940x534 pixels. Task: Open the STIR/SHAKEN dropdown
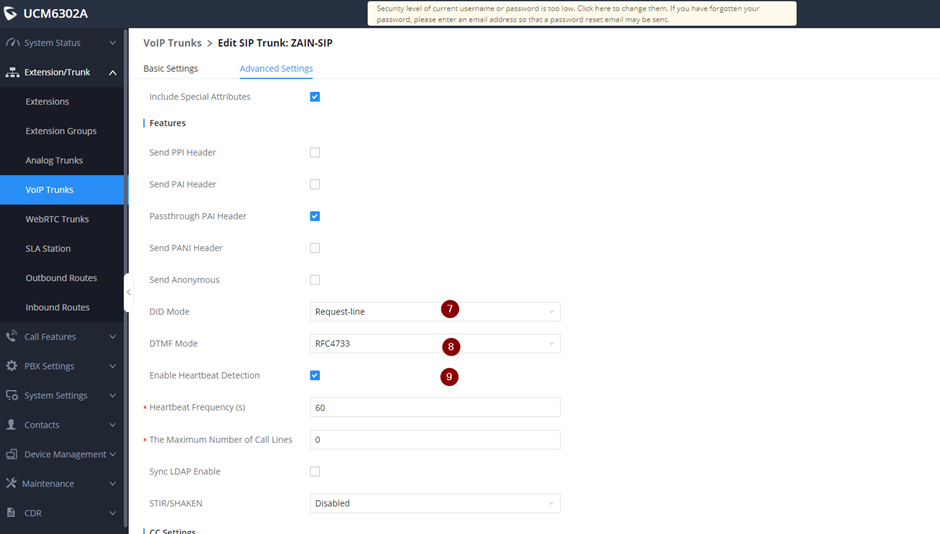[x=435, y=504]
